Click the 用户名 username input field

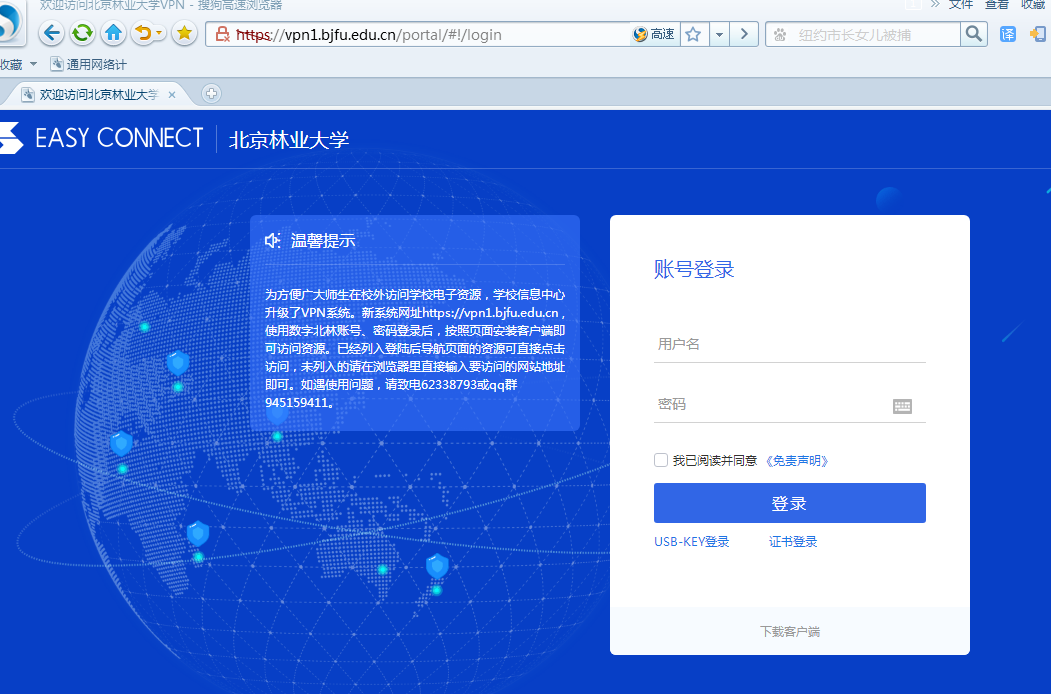coord(789,345)
